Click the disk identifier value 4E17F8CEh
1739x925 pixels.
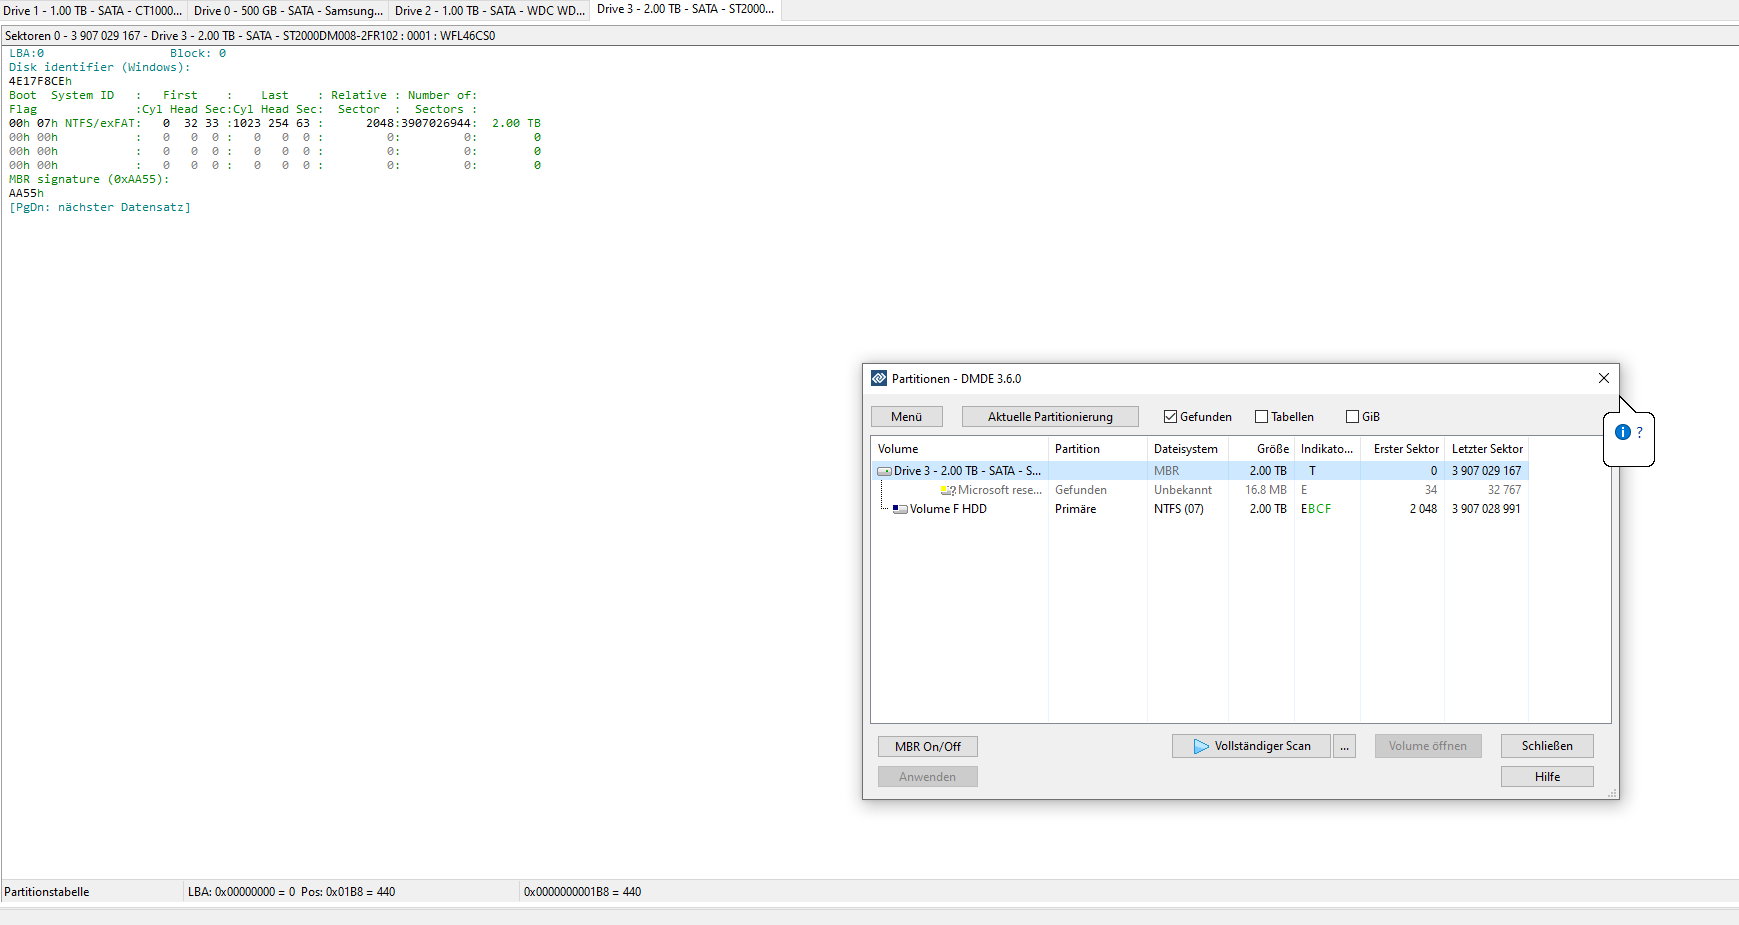(x=40, y=81)
